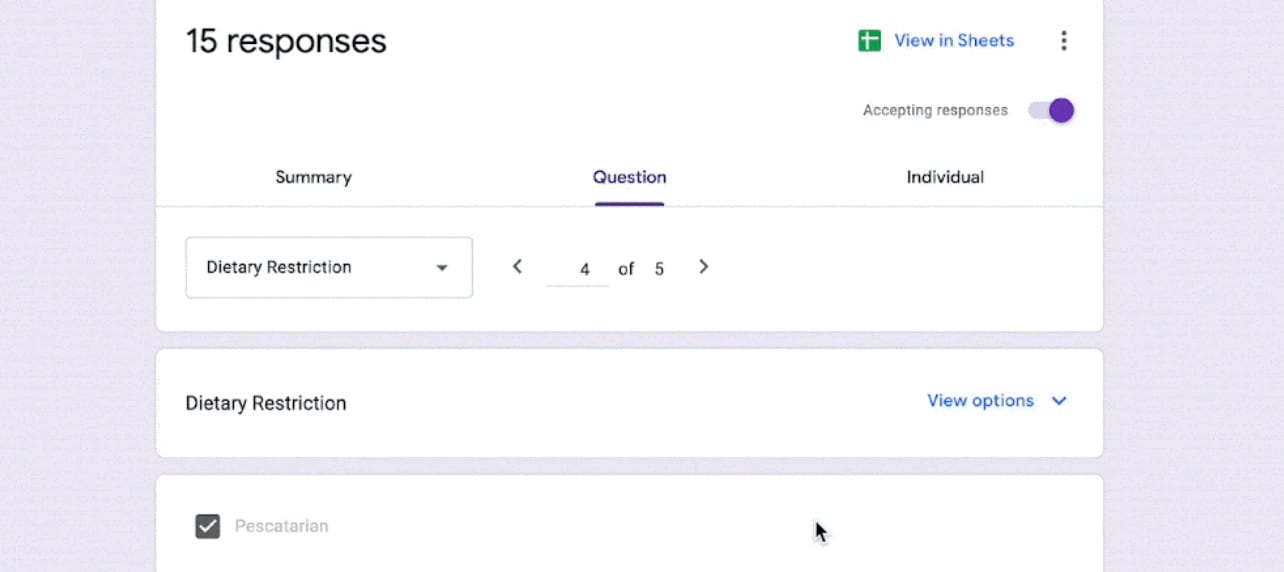
Task: Open the Dietary Restriction question selector box
Action: 328,267
